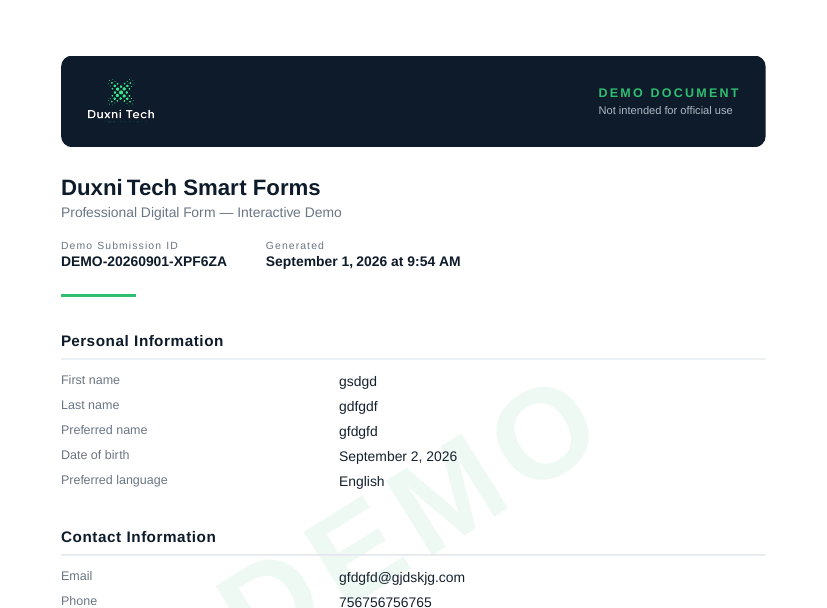Select the email 'gfdgfd@gjdskjg.com'
Image resolution: width=827 pixels, height=608 pixels.
tap(401, 577)
